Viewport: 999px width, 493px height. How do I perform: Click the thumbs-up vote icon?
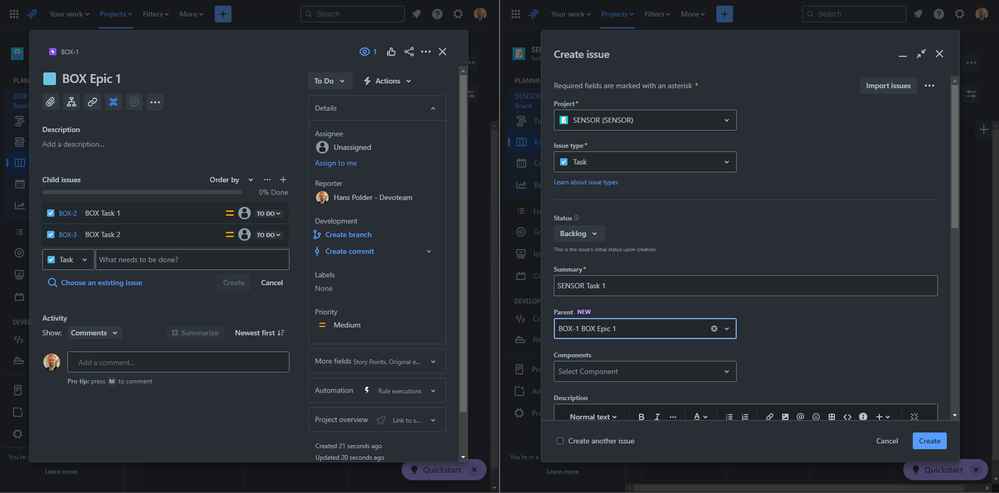point(391,52)
